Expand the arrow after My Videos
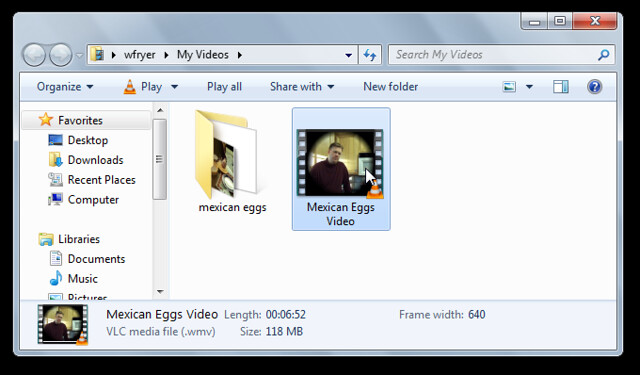Screen dimensions: 640x375 (240, 55)
